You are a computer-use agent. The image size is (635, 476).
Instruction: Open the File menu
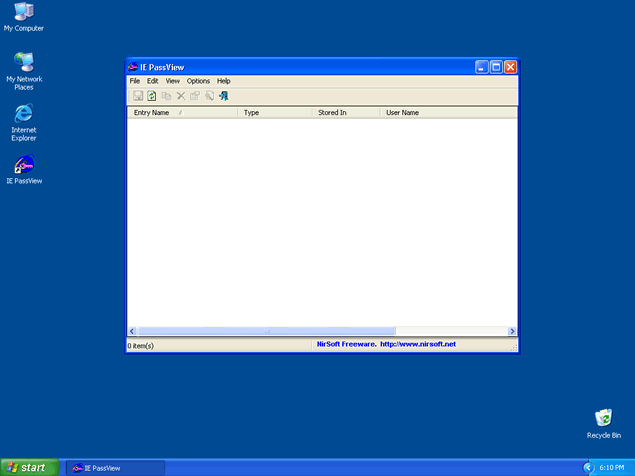tap(135, 81)
